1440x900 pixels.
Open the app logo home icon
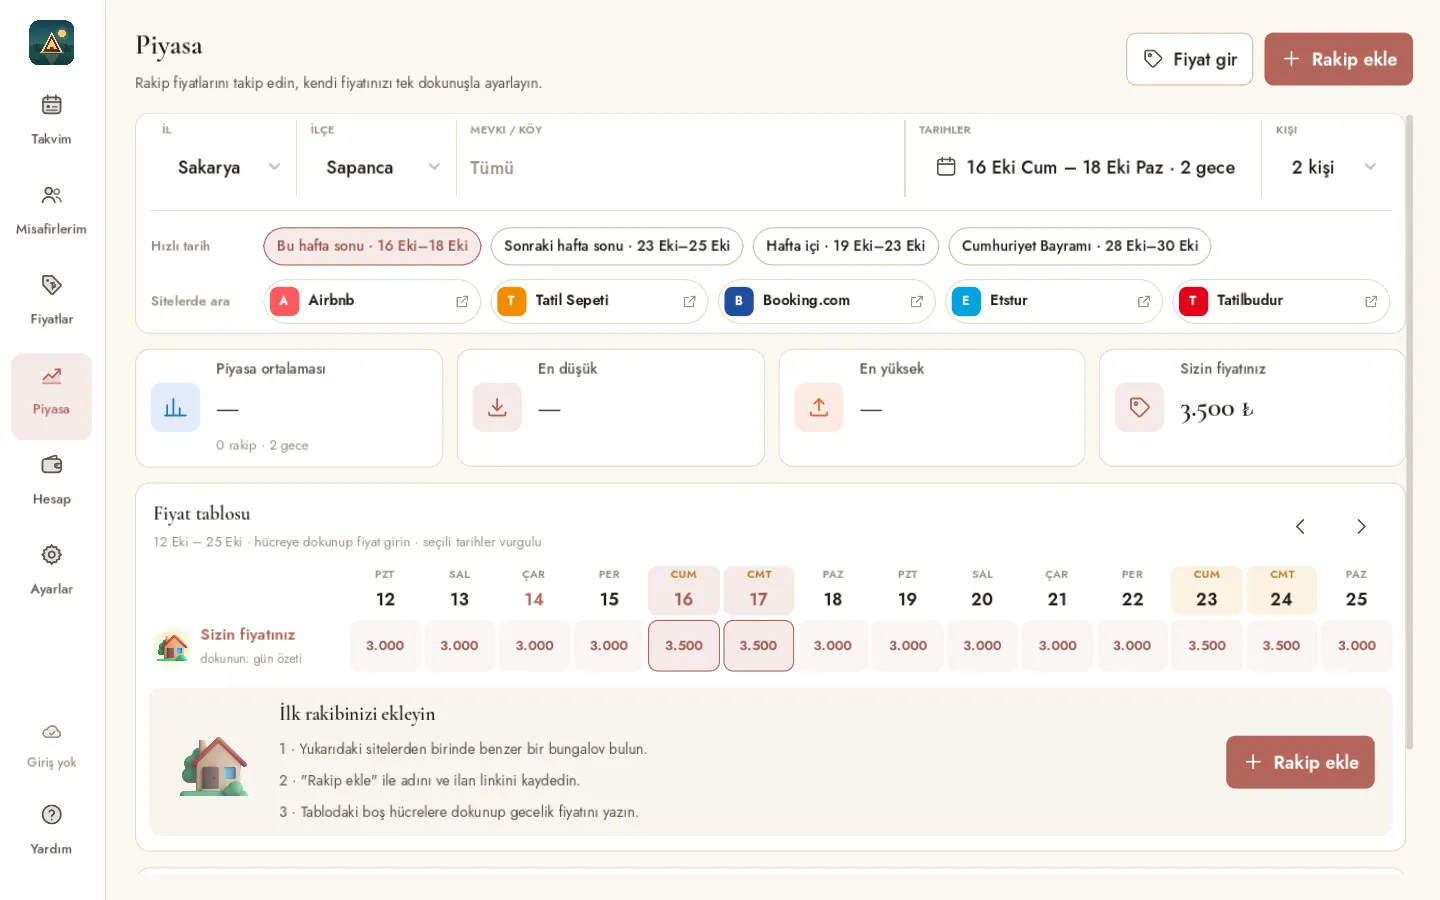(x=52, y=43)
